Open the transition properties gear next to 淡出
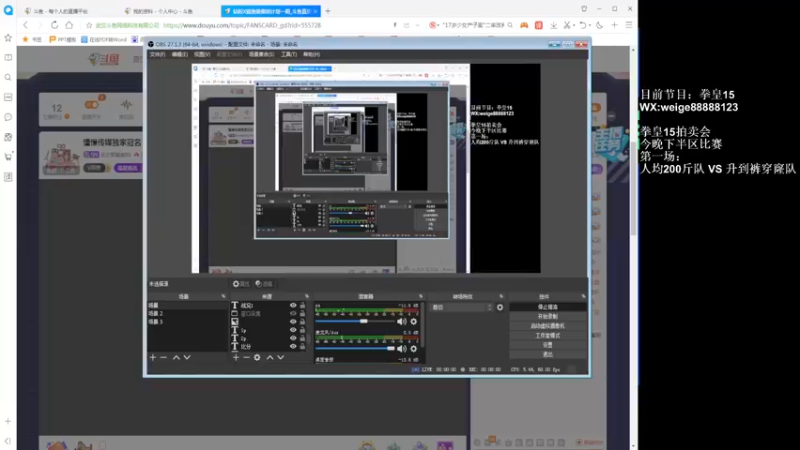The height and width of the screenshot is (450, 800). 500,307
